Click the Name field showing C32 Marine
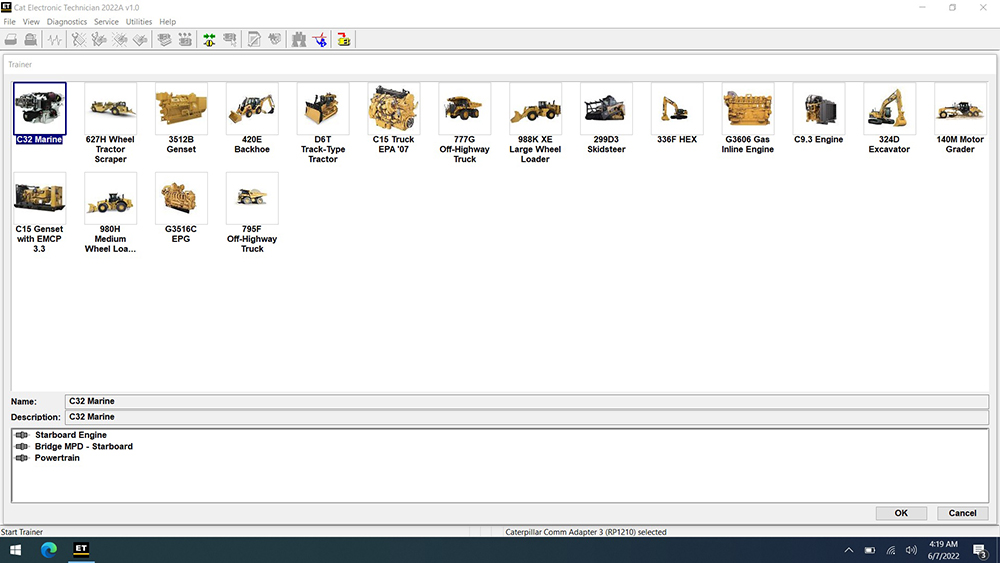The height and width of the screenshot is (563, 1000). (x=527, y=402)
